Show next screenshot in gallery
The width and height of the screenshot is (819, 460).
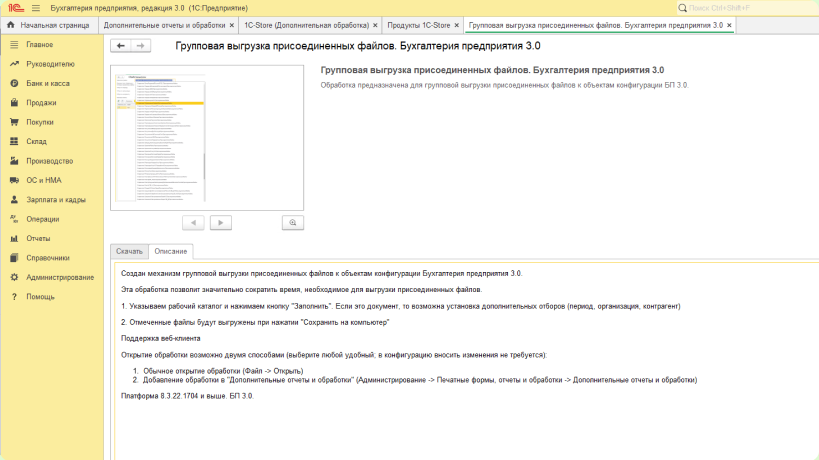tap(220, 223)
